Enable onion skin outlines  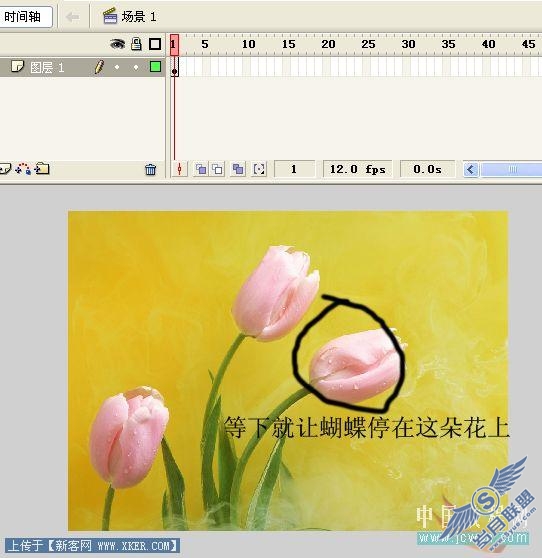pyautogui.click(x=218, y=169)
